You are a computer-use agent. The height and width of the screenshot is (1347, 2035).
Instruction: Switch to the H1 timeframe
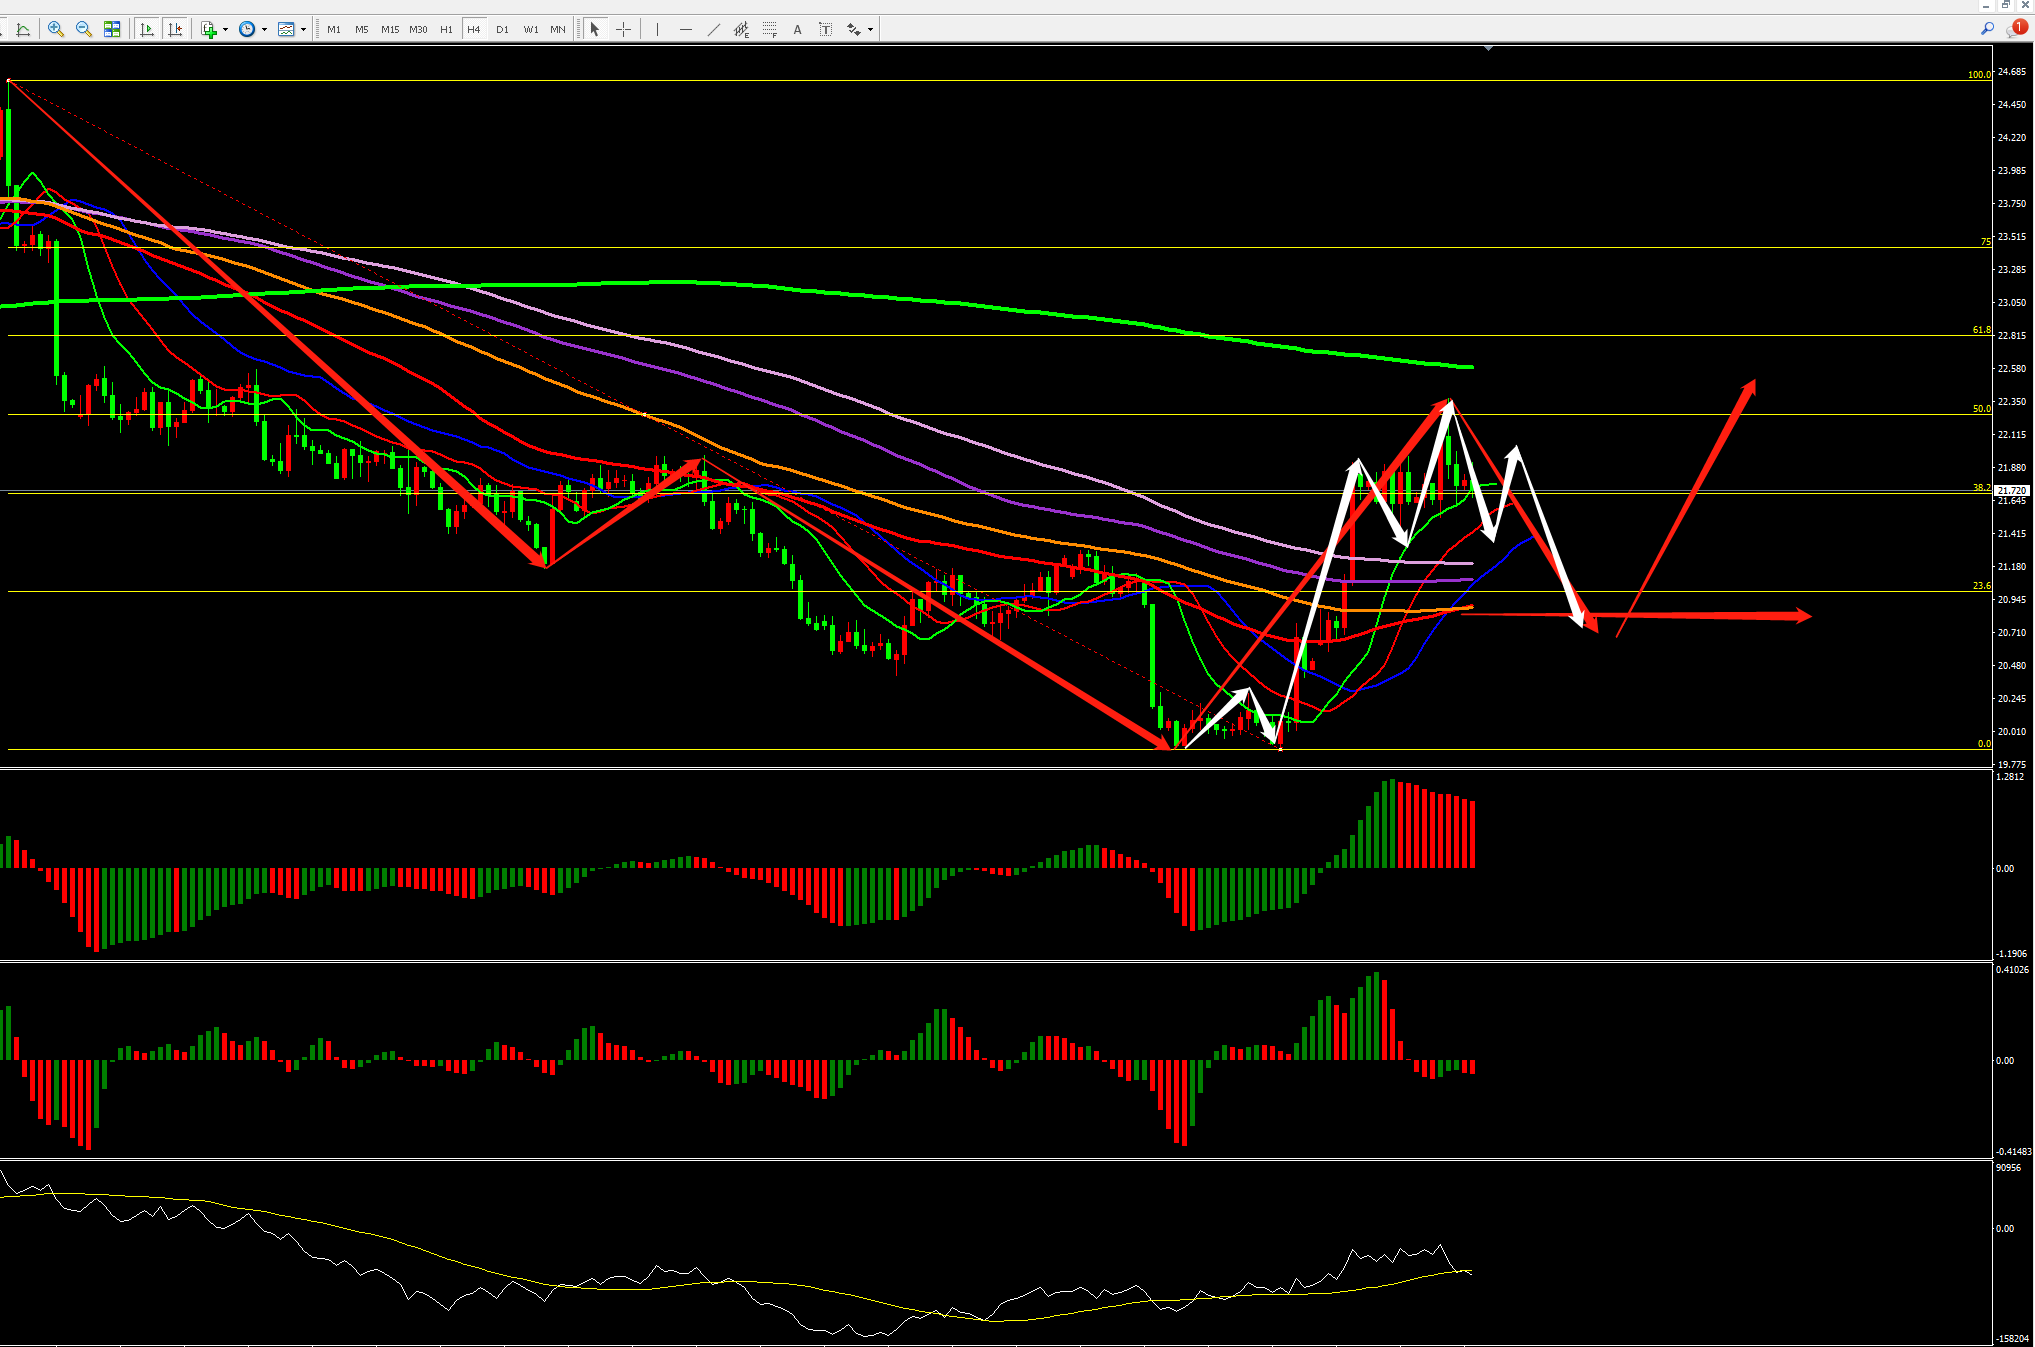[x=446, y=29]
